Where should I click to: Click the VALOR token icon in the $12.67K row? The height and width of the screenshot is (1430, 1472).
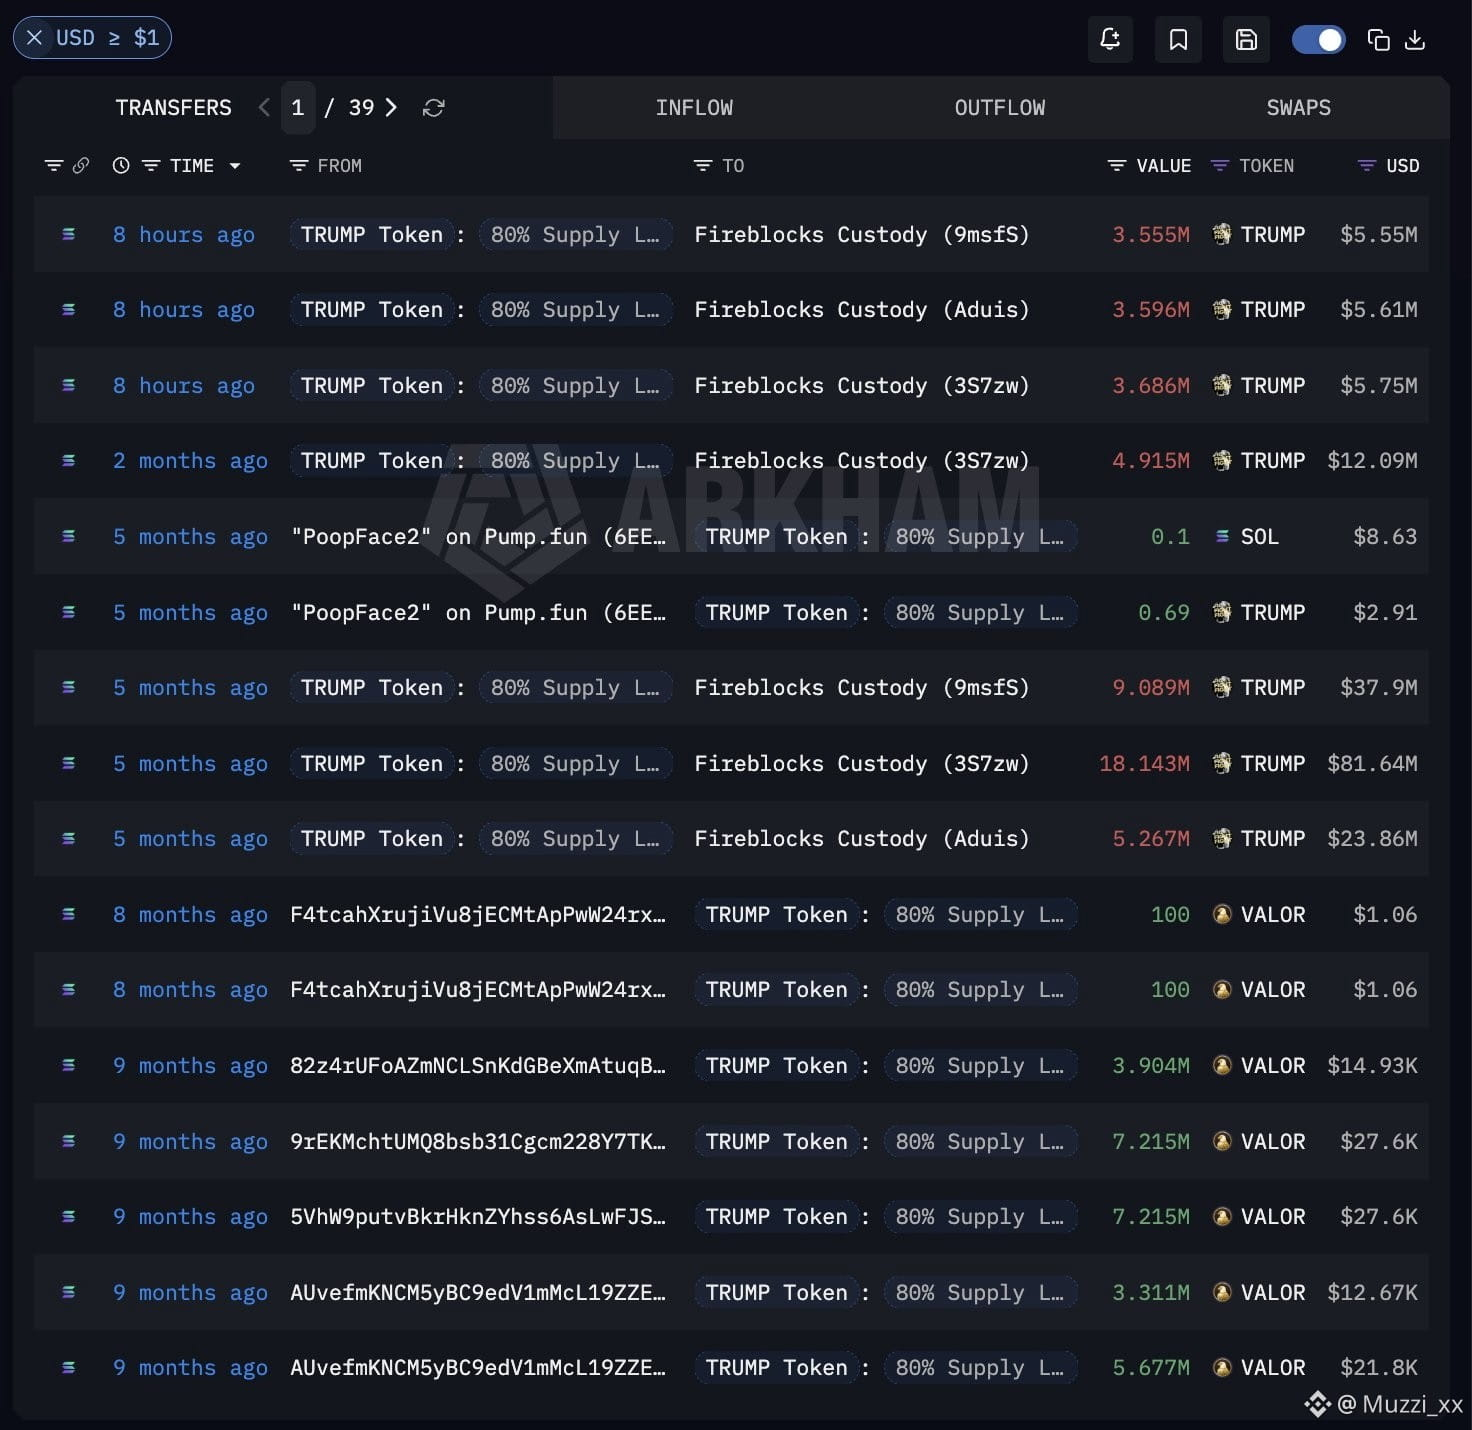tap(1221, 1292)
